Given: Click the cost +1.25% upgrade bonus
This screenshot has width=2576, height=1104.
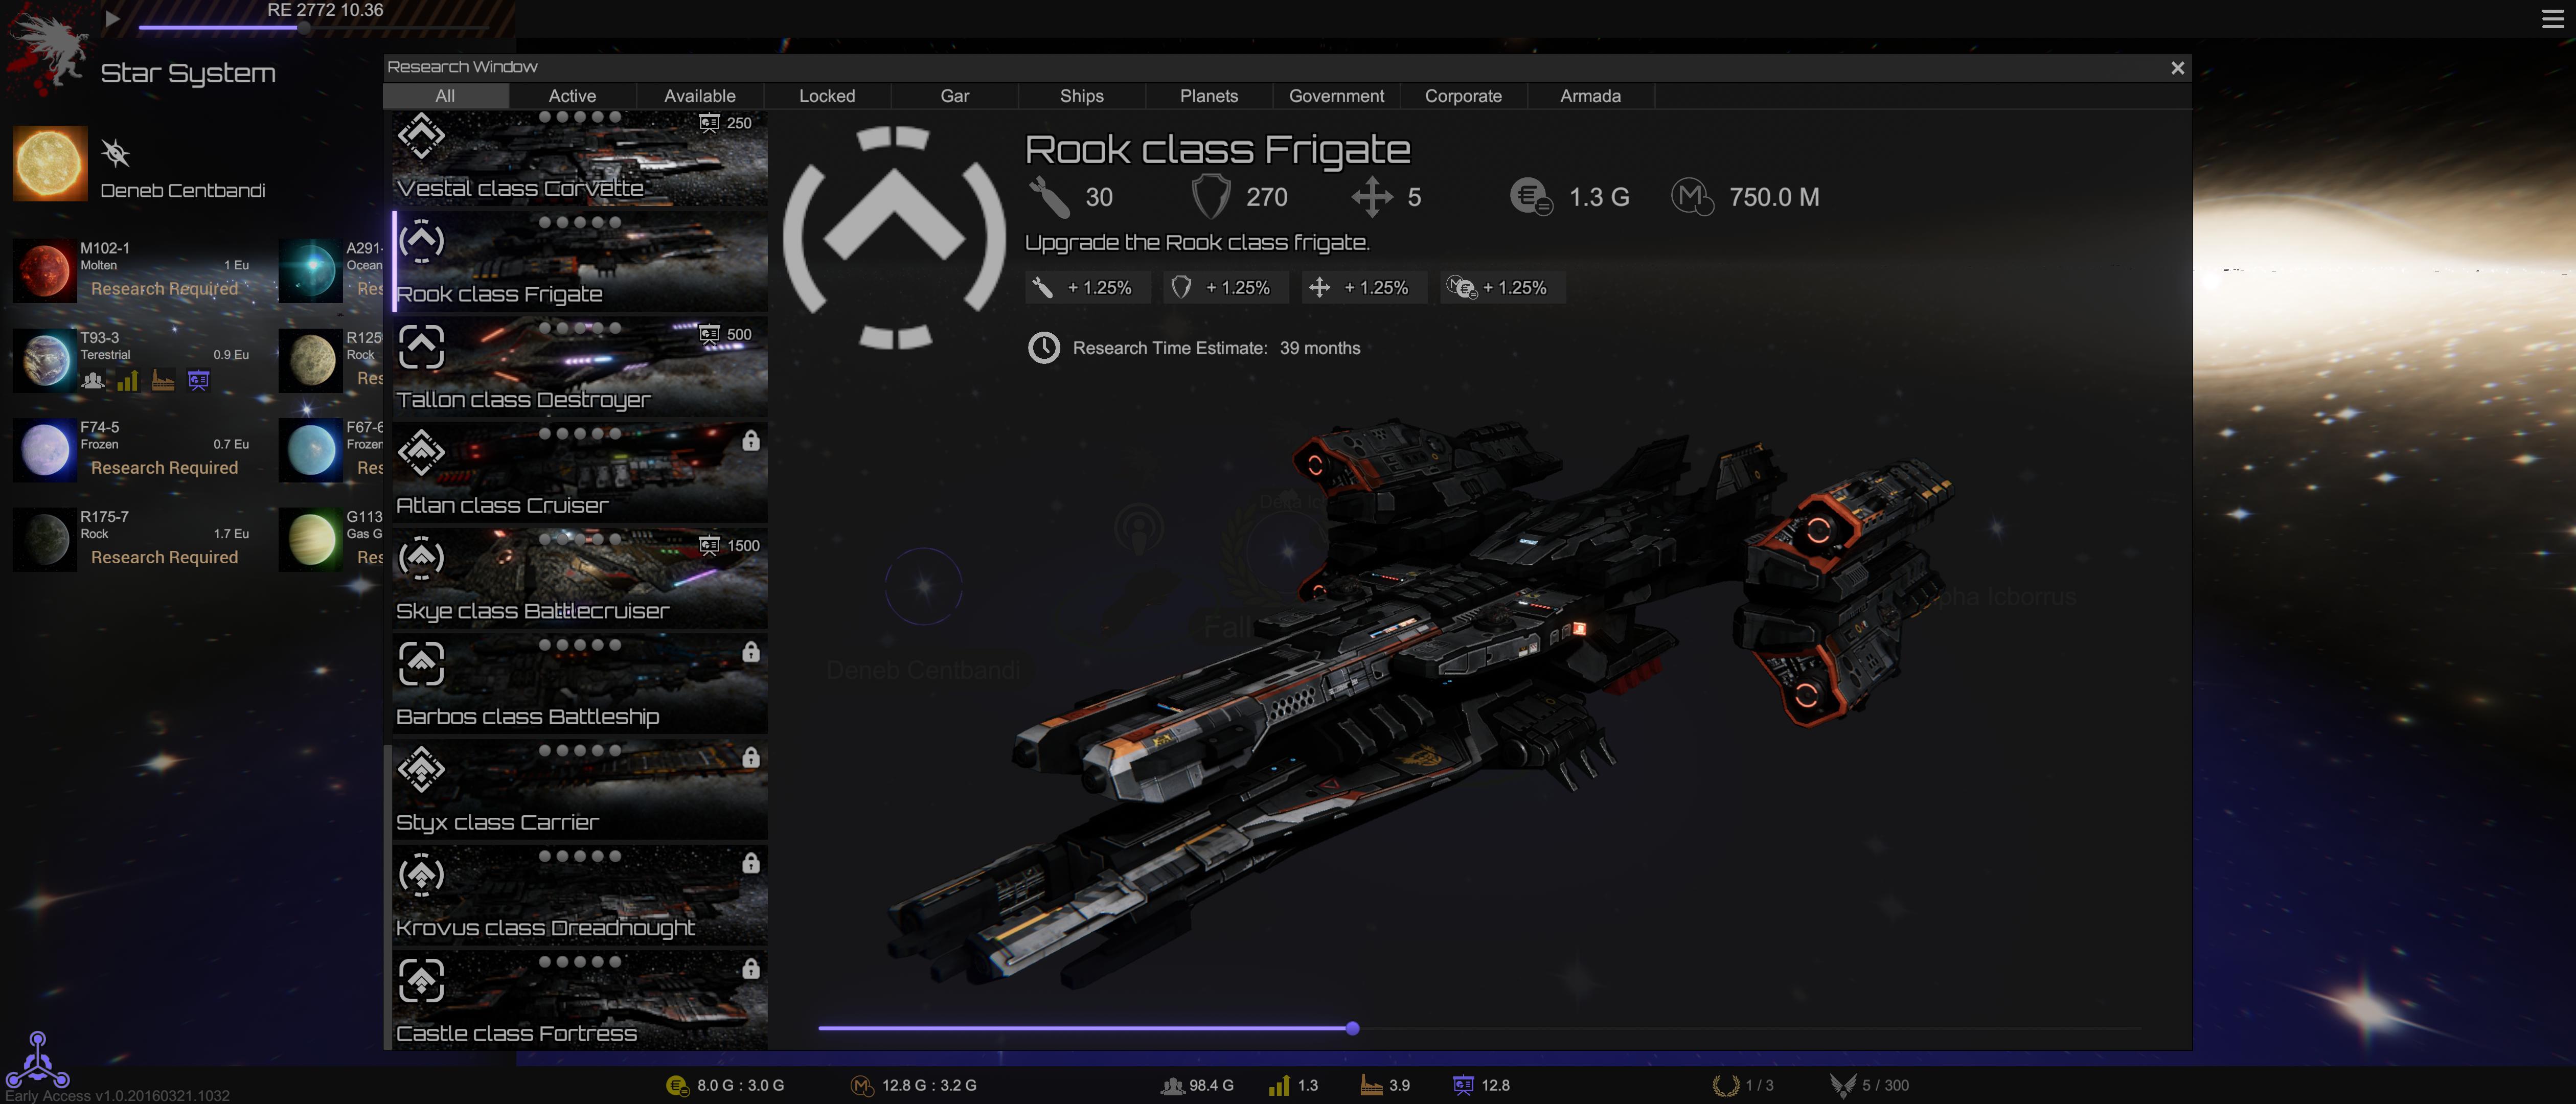Looking at the screenshot, I should 1502,288.
